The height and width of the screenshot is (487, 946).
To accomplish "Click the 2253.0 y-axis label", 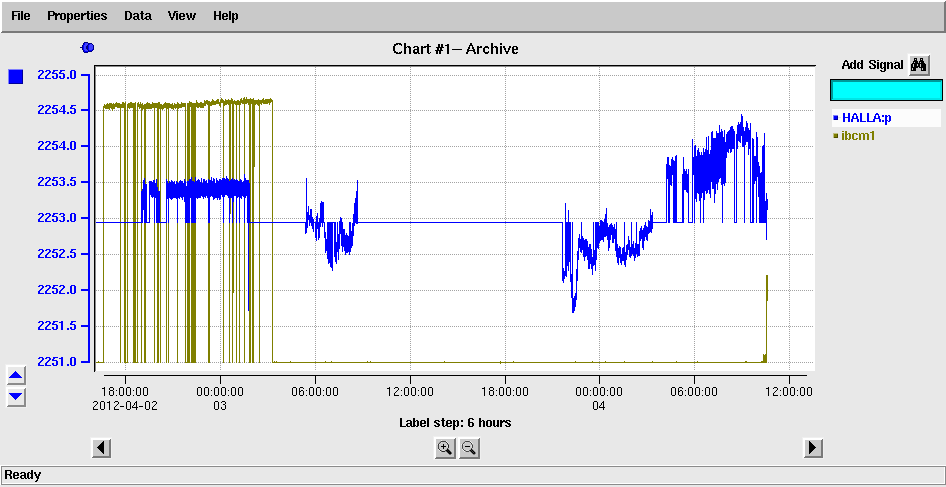I will tap(57, 218).
